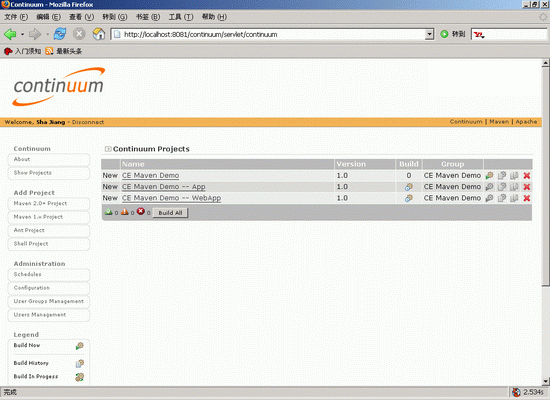Image resolution: width=550 pixels, height=400 pixels.
Task: Open the CE Maven Demo project link
Action: tap(150, 175)
